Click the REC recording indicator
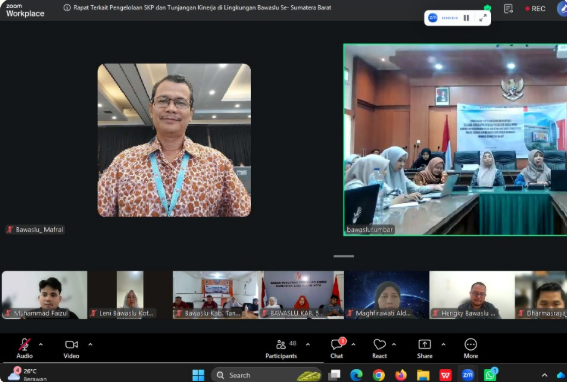 [535, 9]
